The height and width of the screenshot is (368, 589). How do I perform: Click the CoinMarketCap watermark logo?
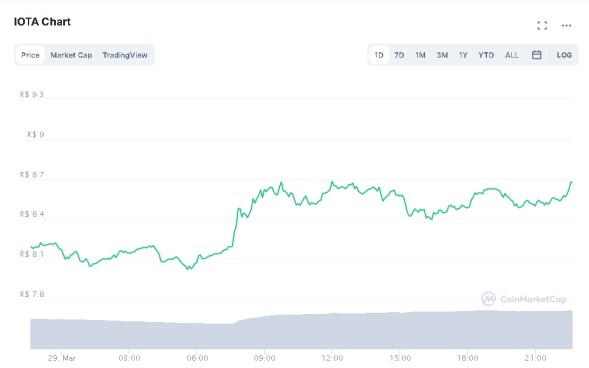524,299
